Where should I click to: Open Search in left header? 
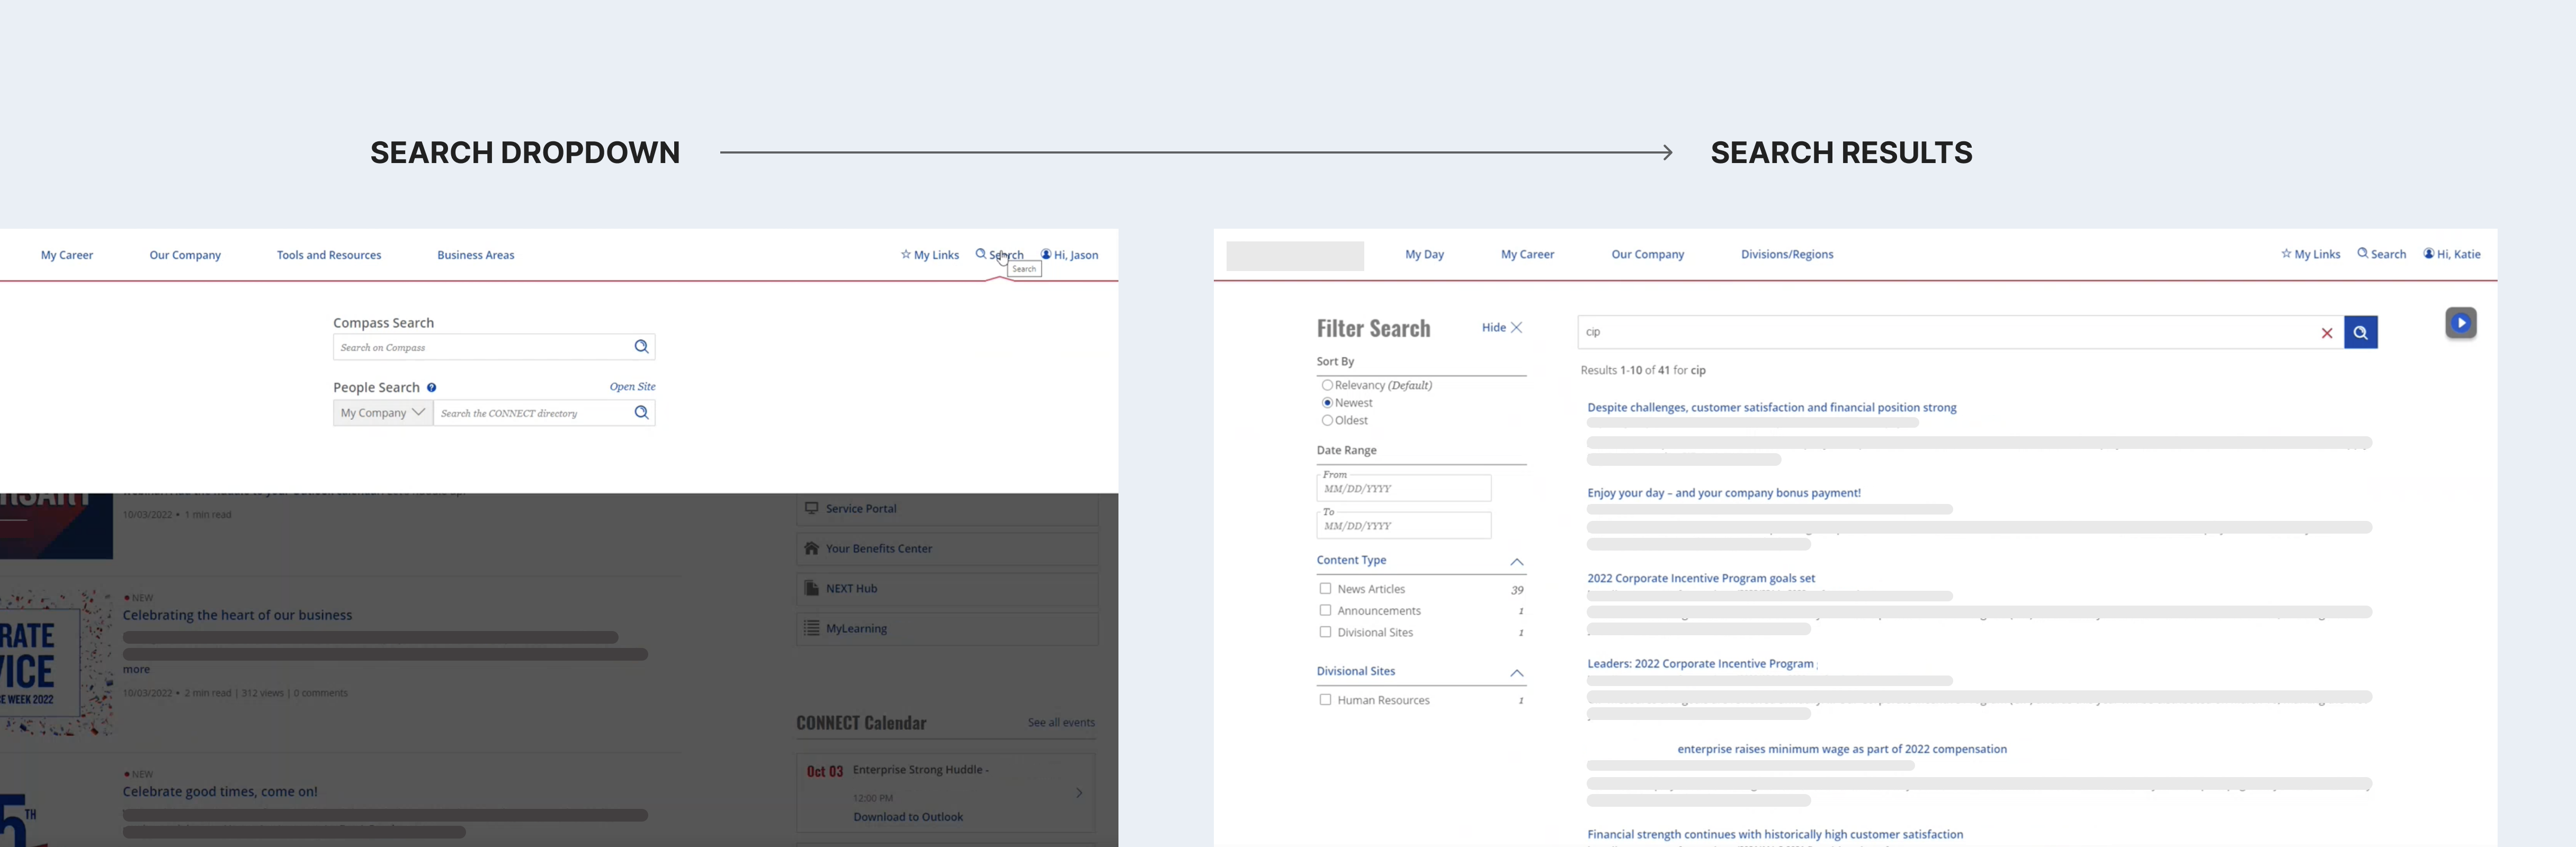(999, 255)
